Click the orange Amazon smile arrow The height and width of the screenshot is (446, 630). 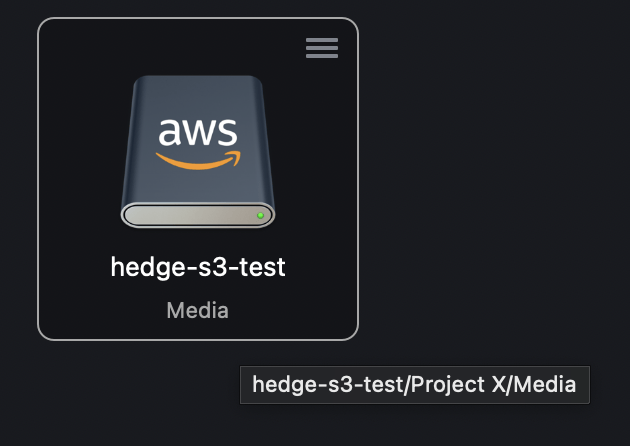[198, 159]
